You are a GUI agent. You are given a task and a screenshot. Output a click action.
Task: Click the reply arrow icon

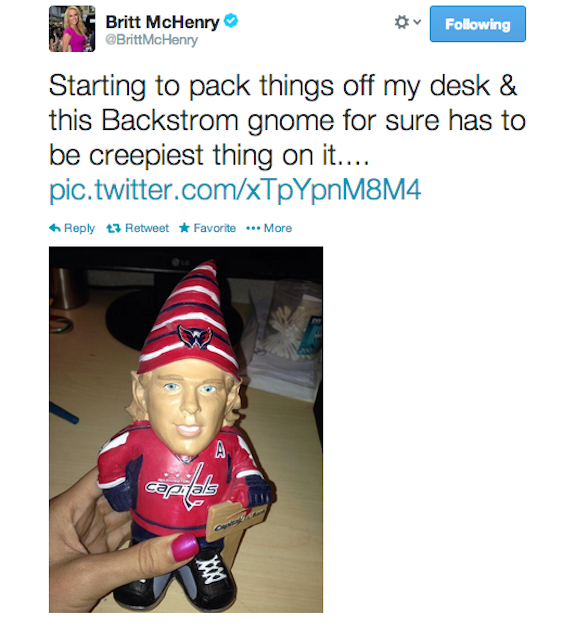(x=55, y=228)
